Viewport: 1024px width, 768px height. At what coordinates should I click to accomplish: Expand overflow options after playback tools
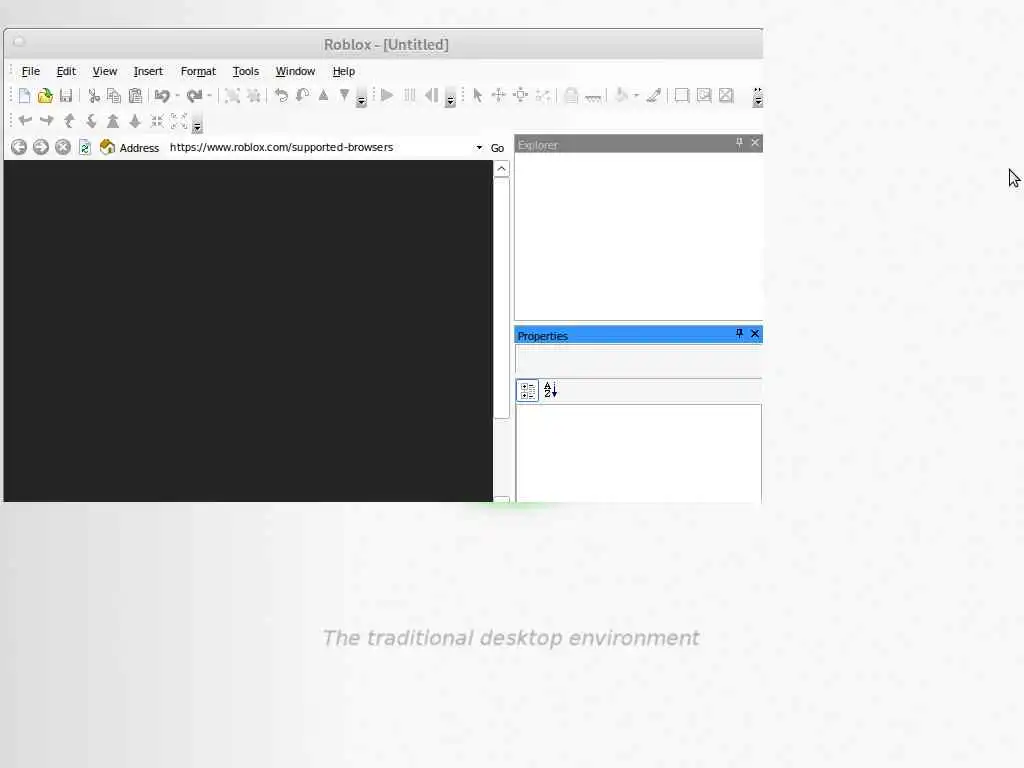click(450, 97)
